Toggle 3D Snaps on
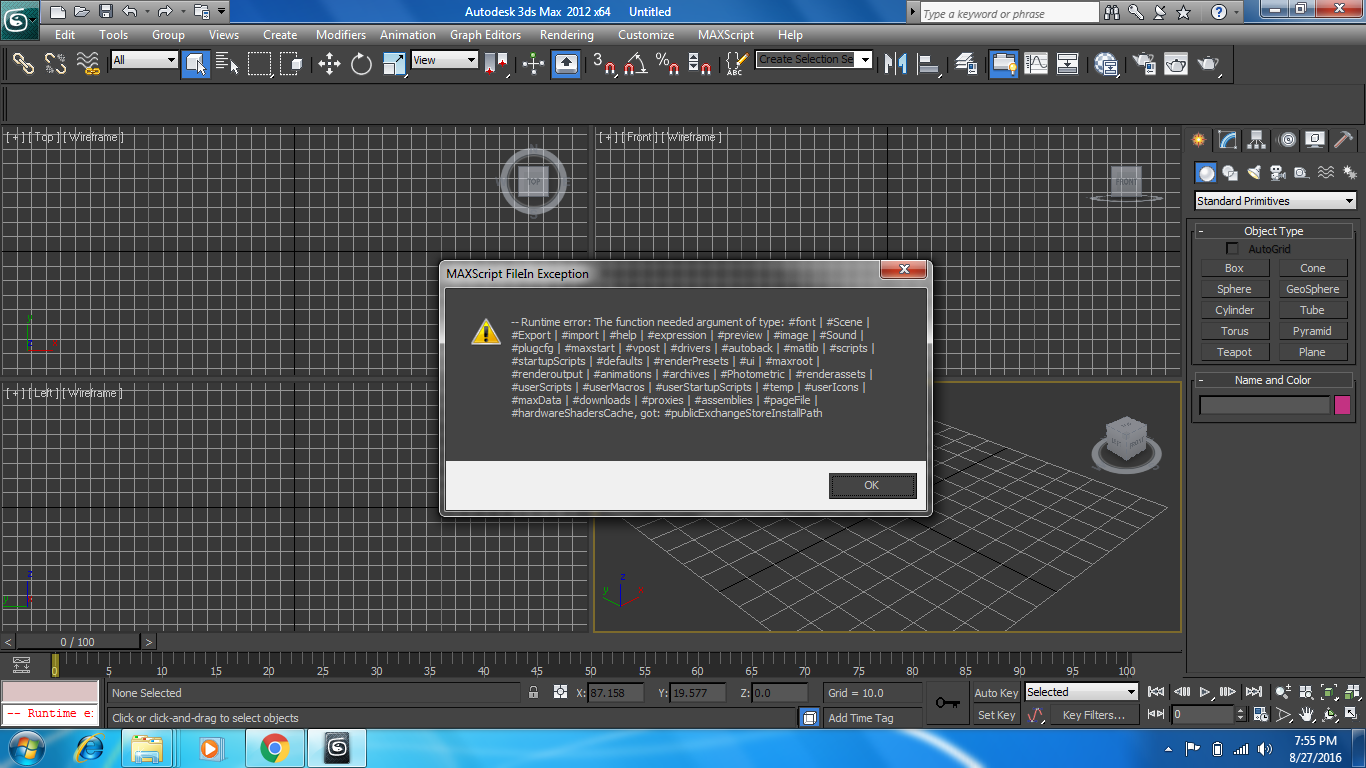This screenshot has height=768, width=1366. click(604, 64)
